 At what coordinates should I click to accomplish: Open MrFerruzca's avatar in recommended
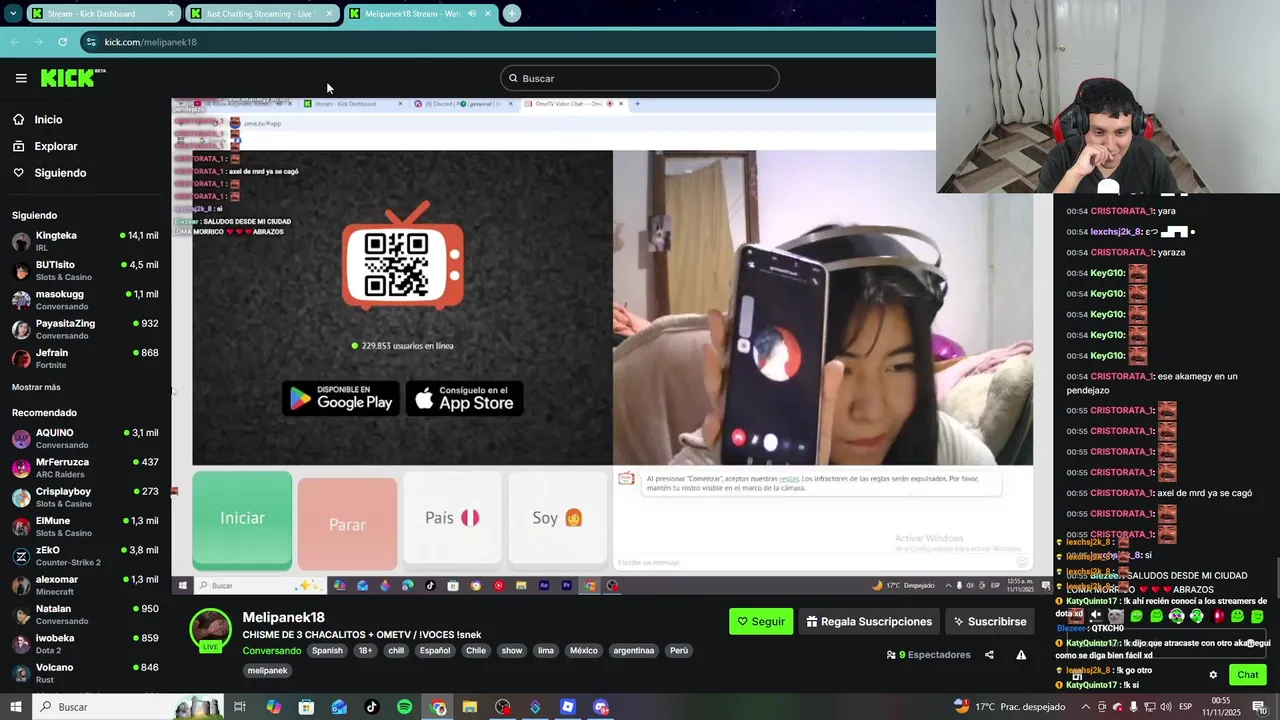pos(21,468)
